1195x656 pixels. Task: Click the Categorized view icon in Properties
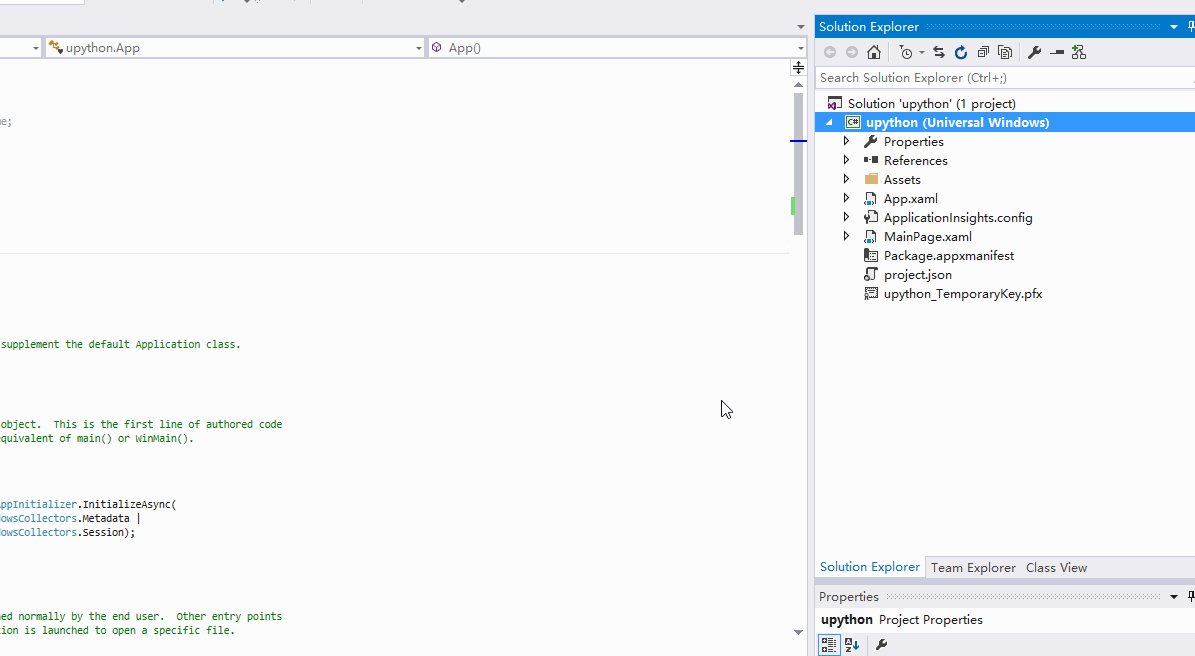[829, 645]
